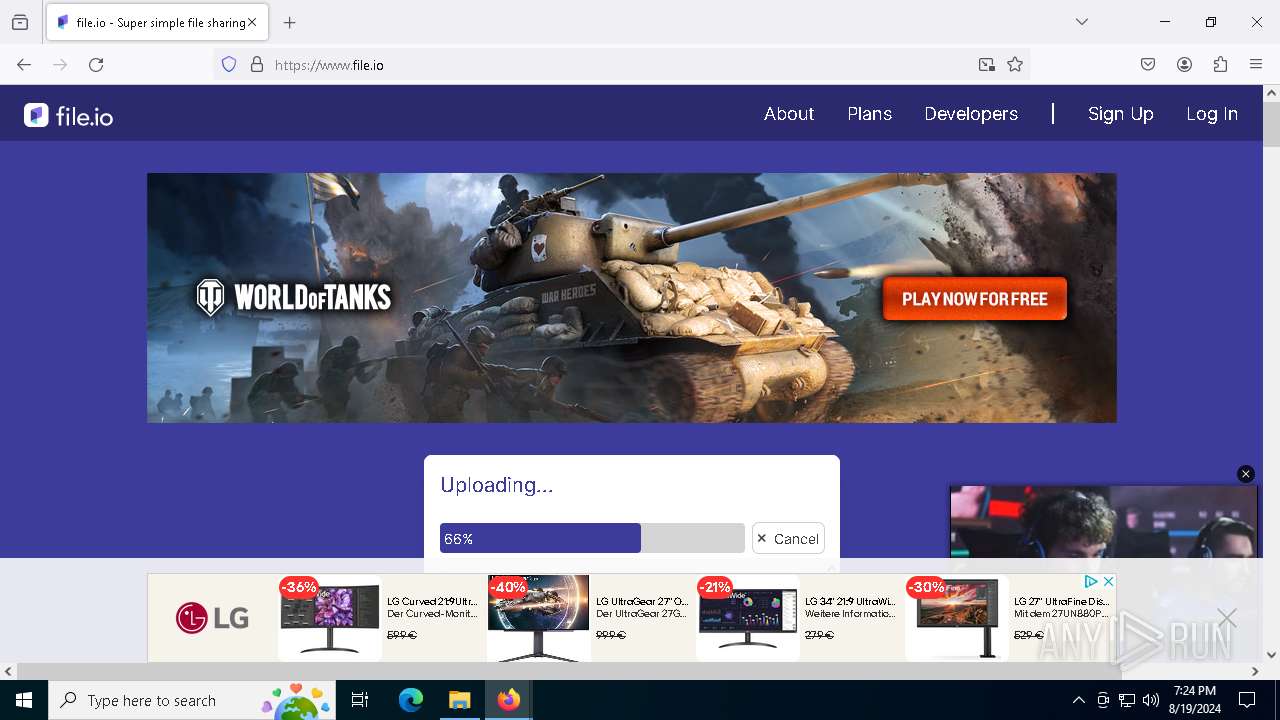Click the 66% upload progress bar
The image size is (1280, 720).
click(592, 538)
